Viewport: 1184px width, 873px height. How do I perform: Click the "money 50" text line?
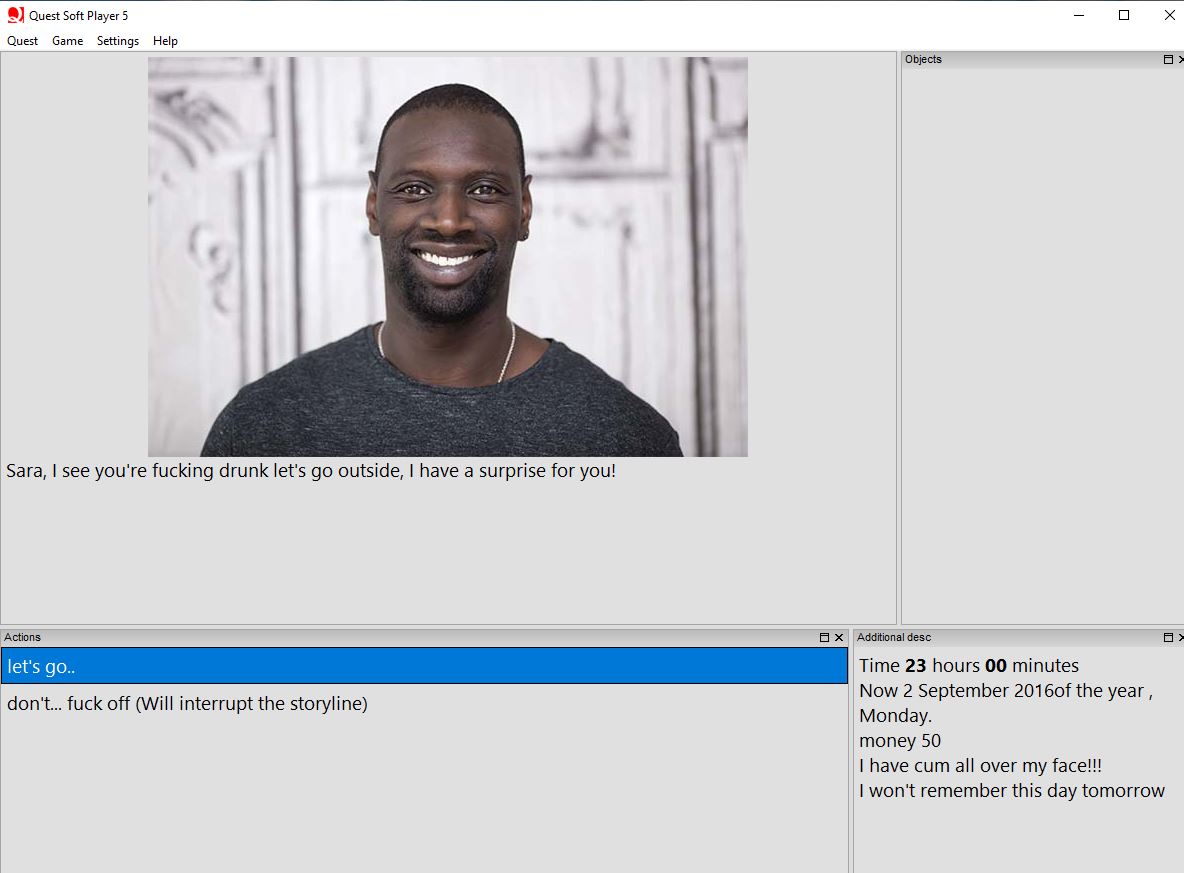click(x=899, y=740)
